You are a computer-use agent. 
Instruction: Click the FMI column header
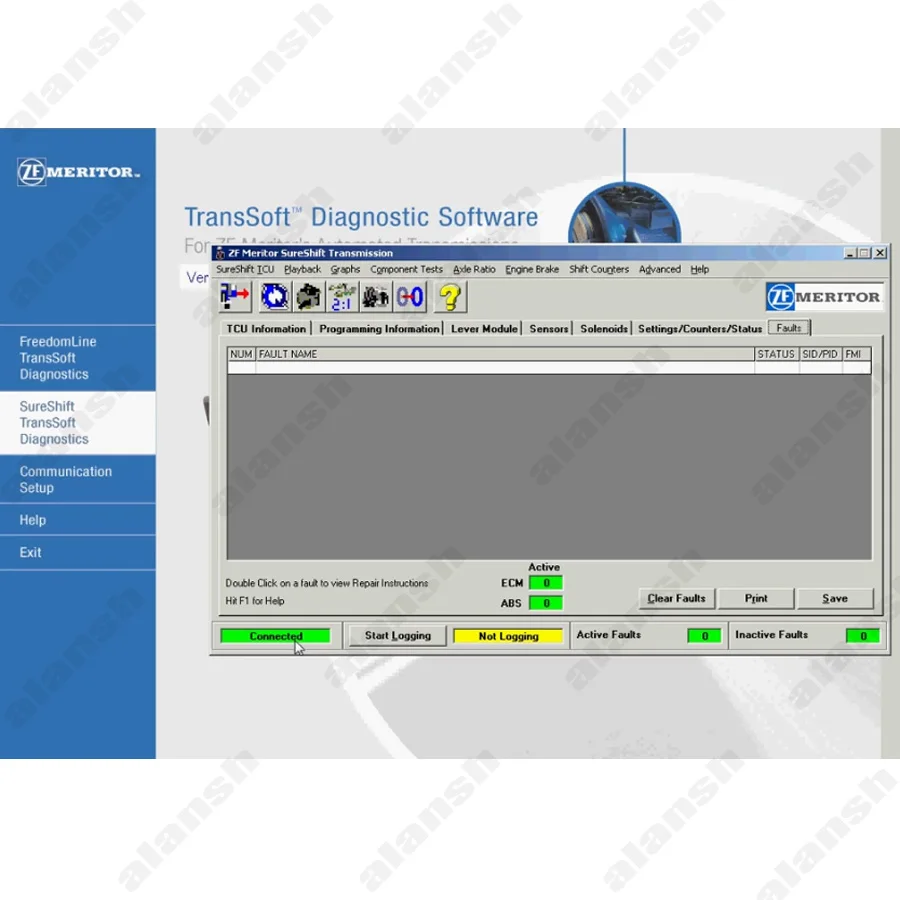[x=856, y=354]
